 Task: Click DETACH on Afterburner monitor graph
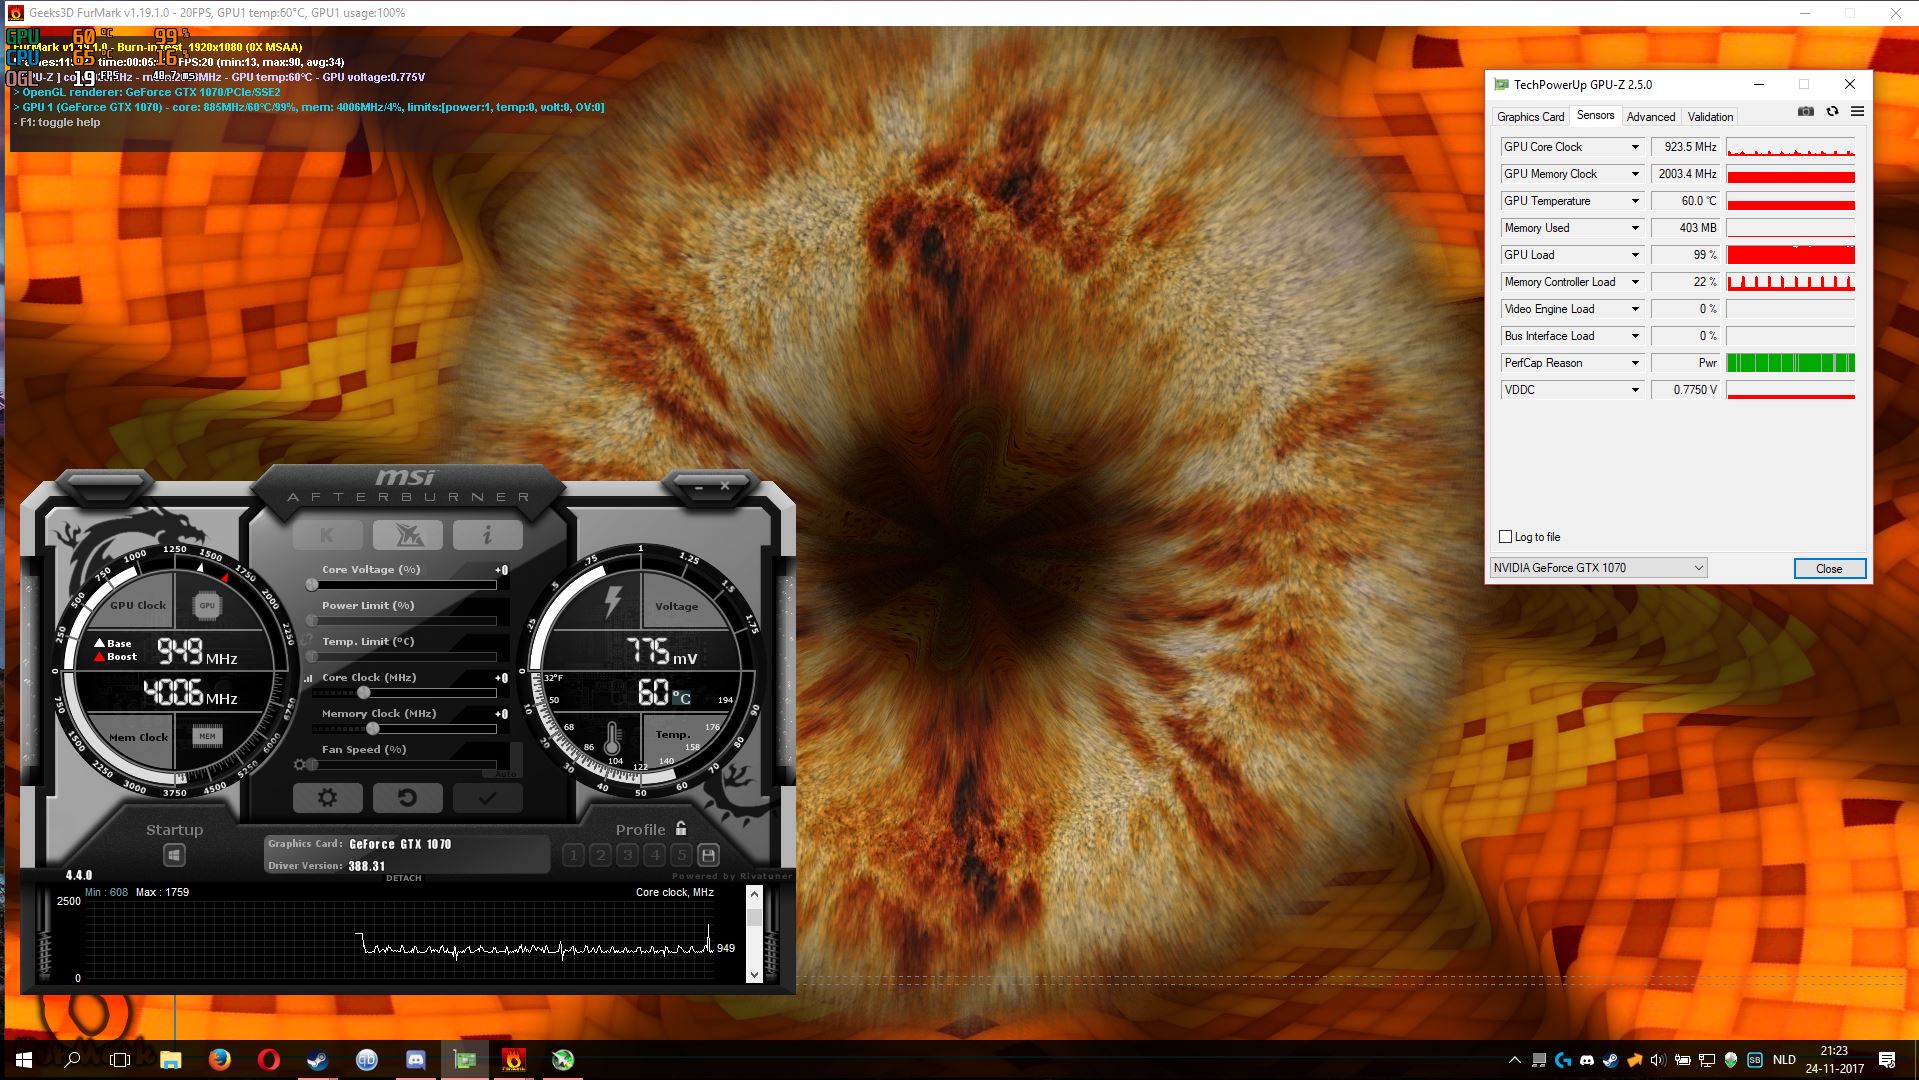coord(404,878)
